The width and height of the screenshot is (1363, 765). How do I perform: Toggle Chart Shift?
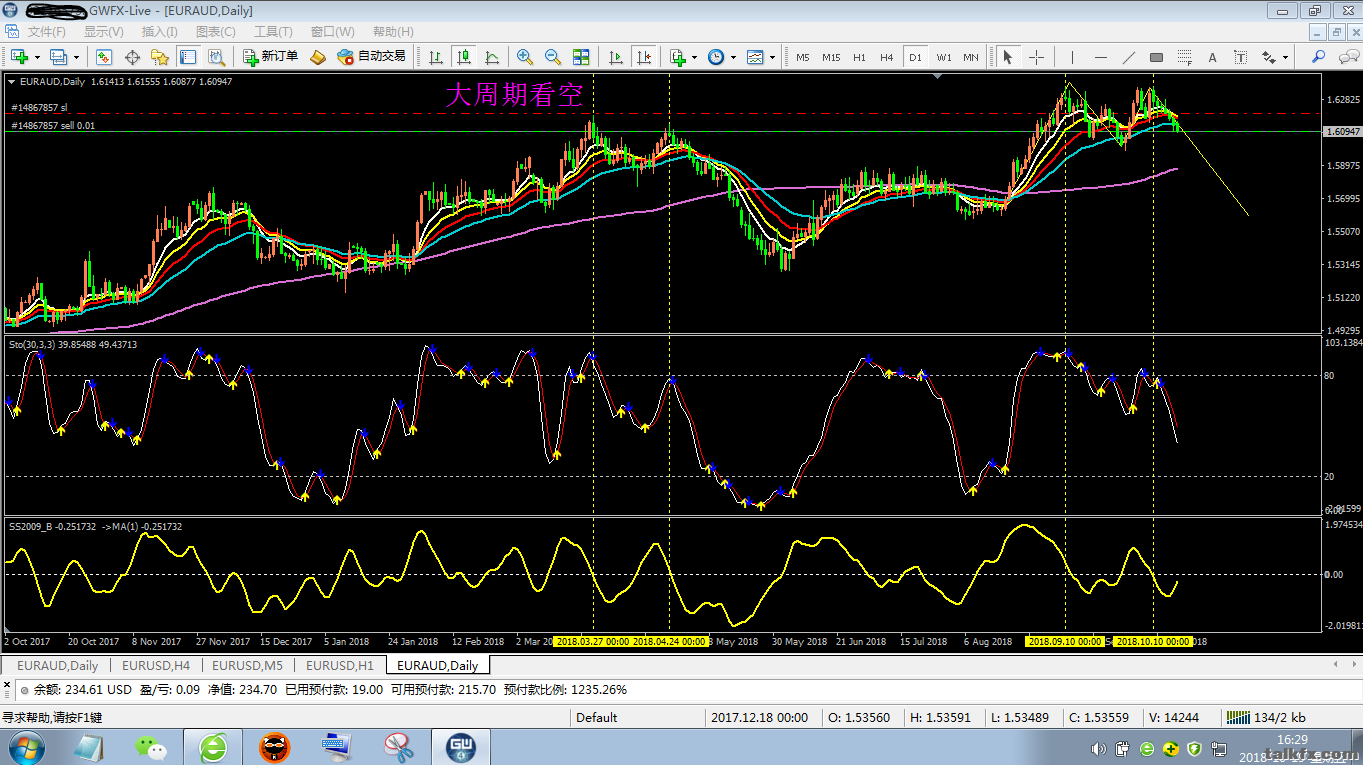click(644, 57)
